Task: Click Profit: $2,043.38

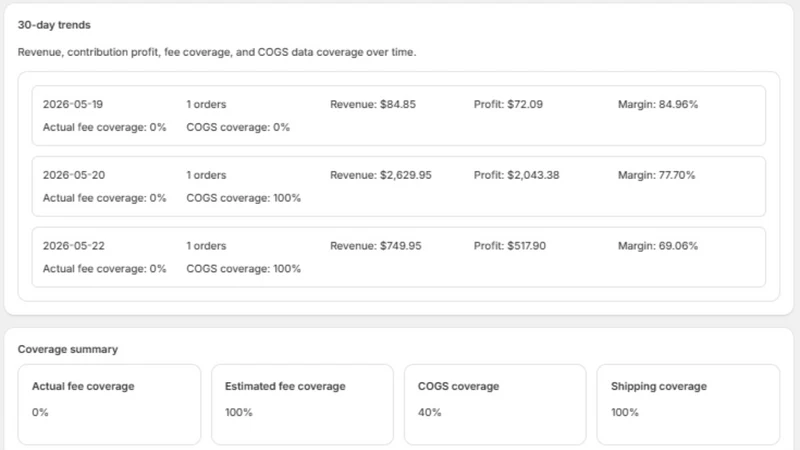Action: tap(516, 175)
